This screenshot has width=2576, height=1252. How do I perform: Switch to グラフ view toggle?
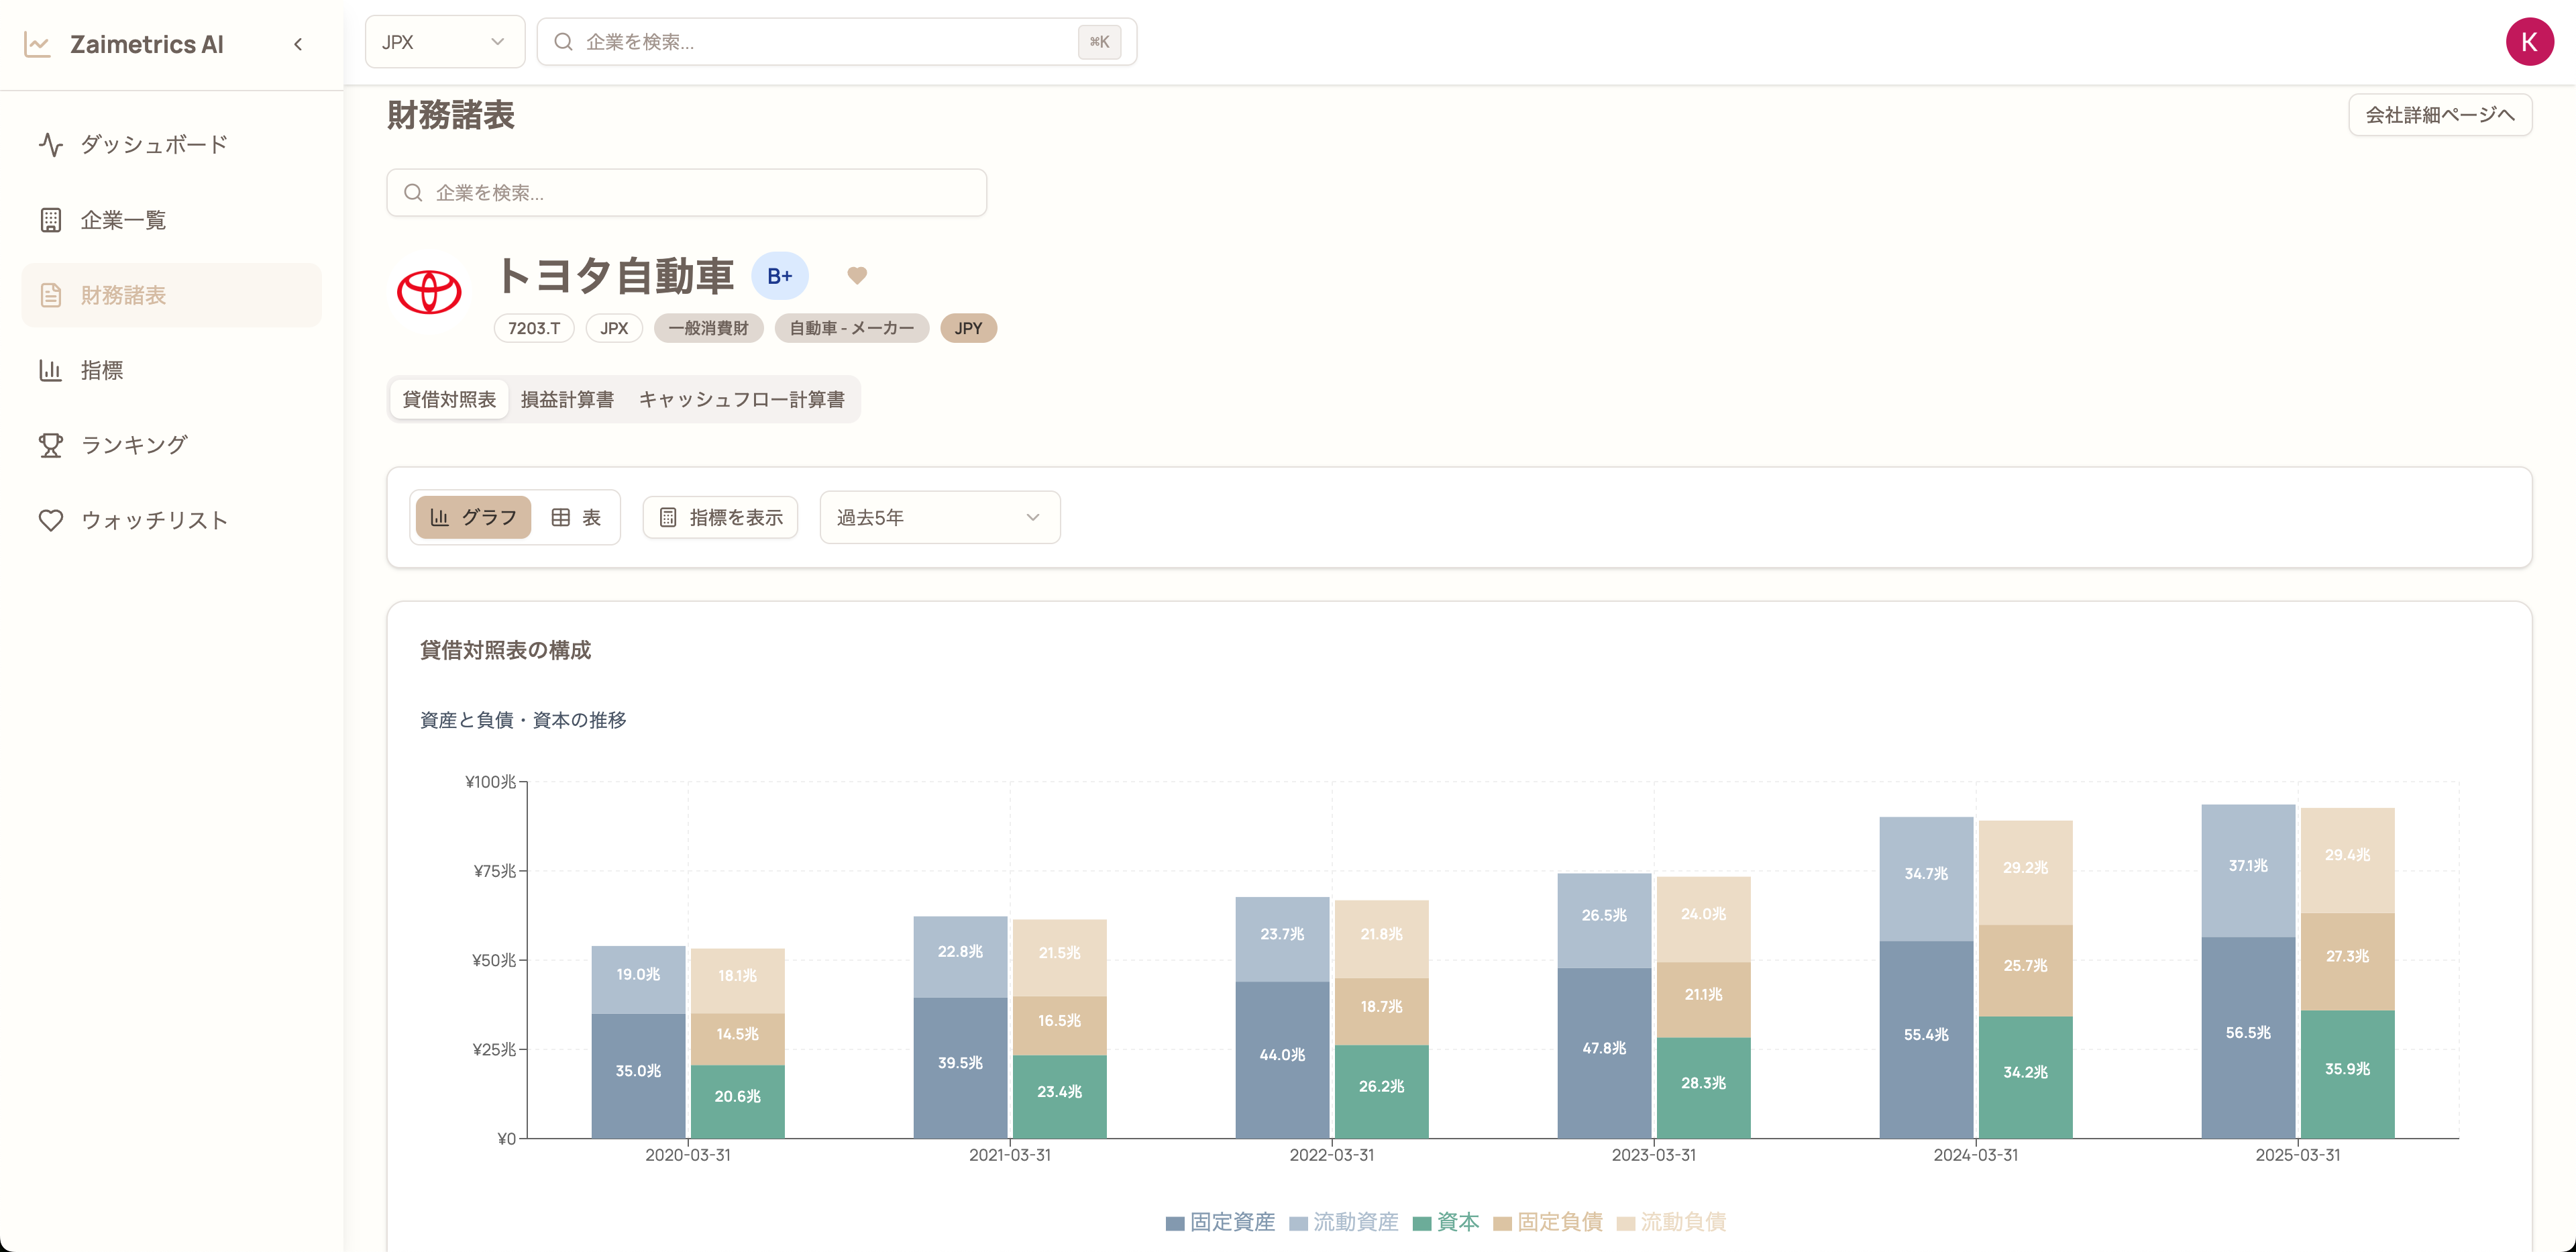click(x=473, y=517)
